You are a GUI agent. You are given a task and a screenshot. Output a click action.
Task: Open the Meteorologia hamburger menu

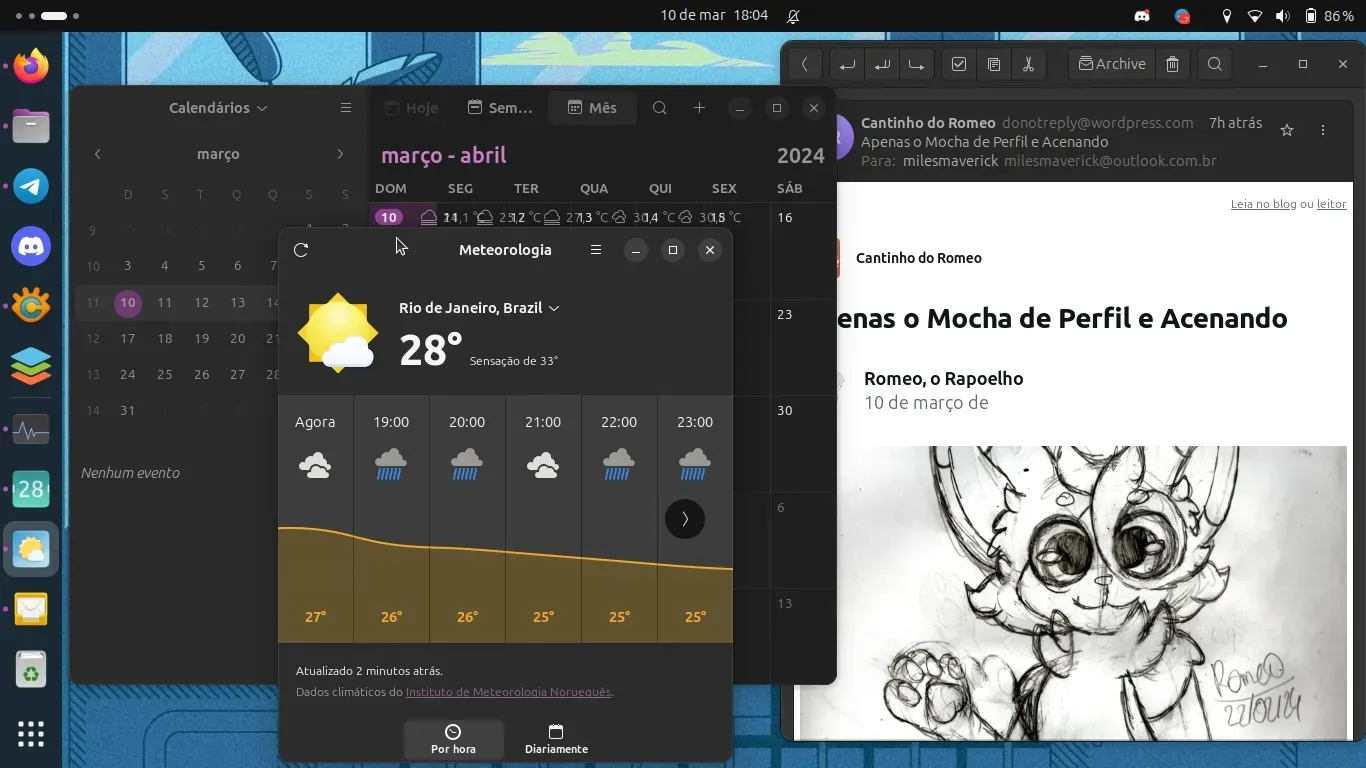click(x=596, y=250)
